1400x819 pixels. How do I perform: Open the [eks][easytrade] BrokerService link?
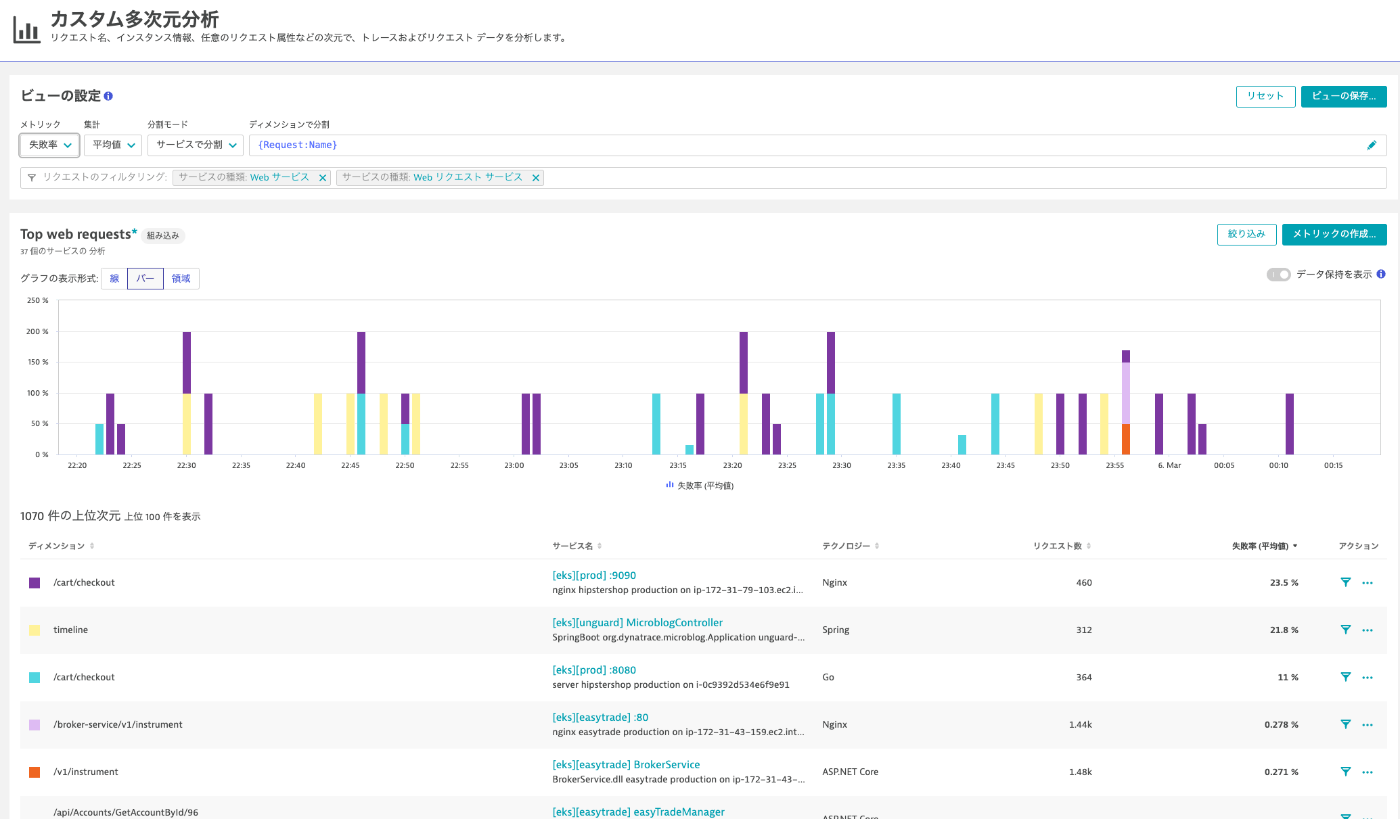pos(626,765)
